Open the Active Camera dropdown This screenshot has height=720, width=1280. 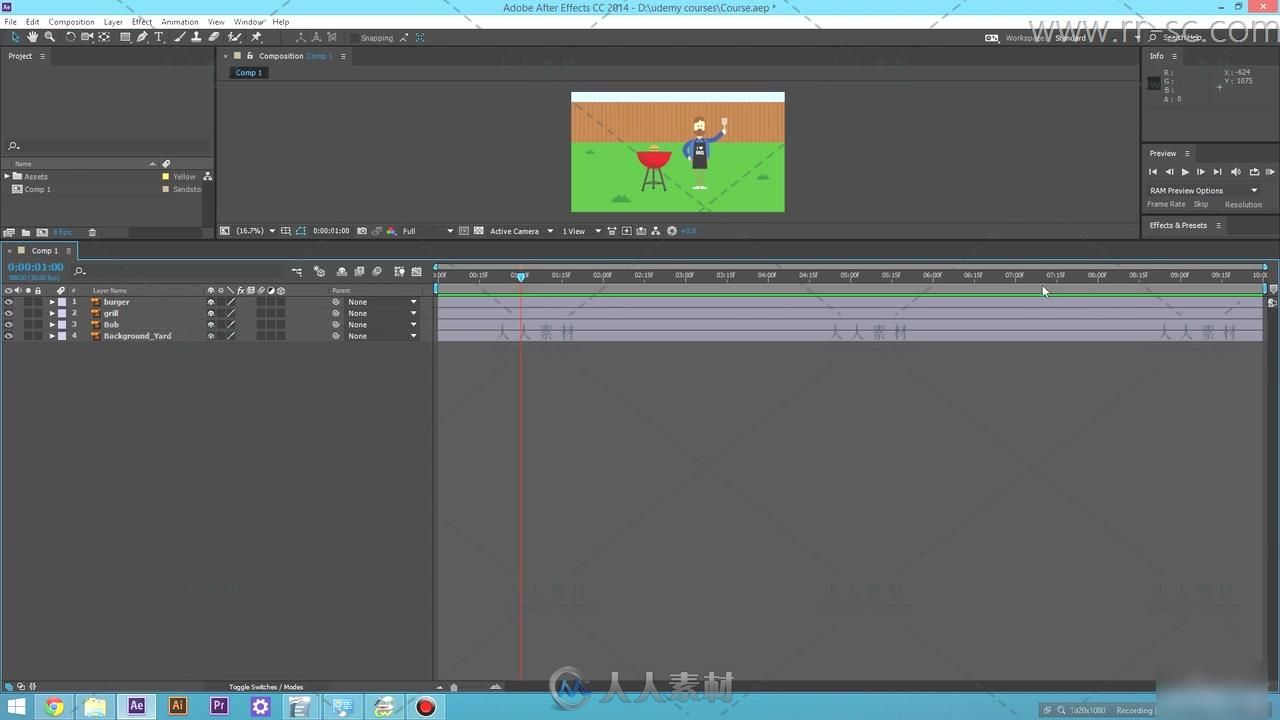coord(521,231)
